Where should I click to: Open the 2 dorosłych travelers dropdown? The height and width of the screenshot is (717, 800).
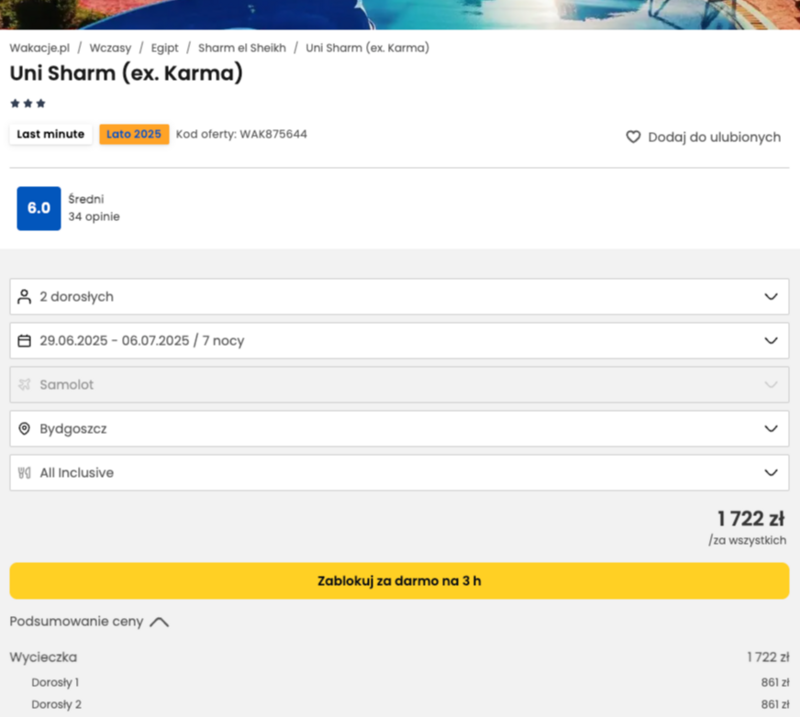tap(399, 296)
